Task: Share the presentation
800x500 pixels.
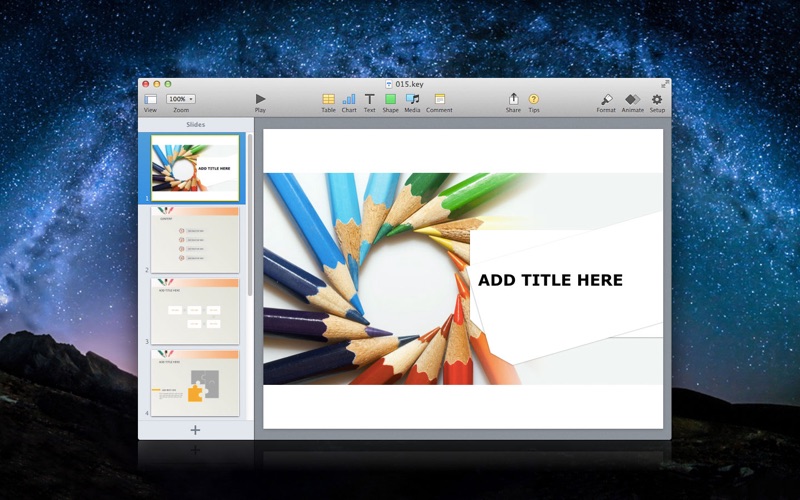Action: [x=513, y=100]
